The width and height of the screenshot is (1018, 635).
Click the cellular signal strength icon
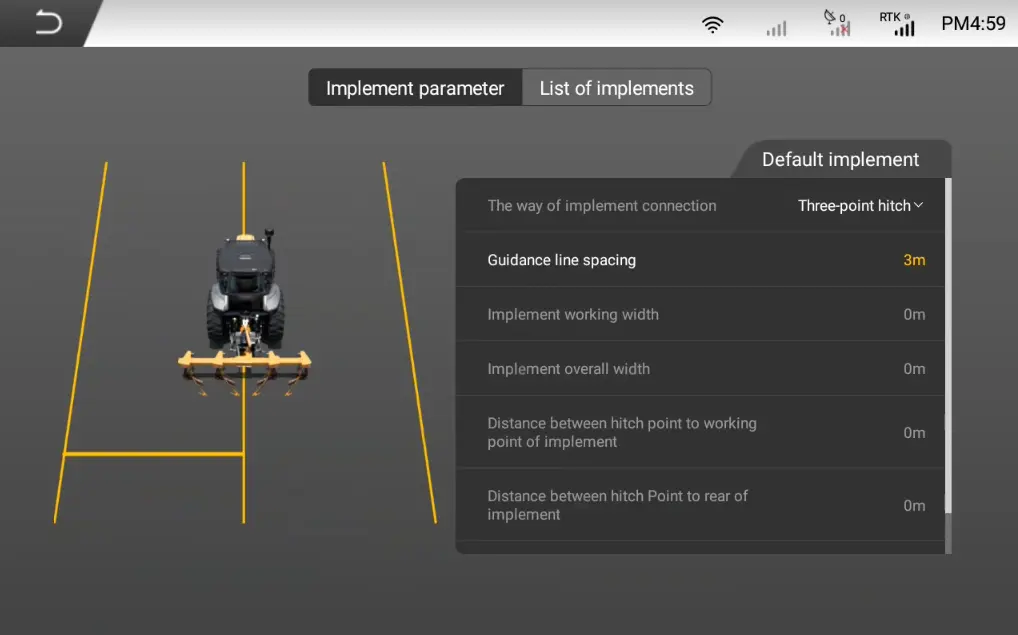tap(776, 24)
